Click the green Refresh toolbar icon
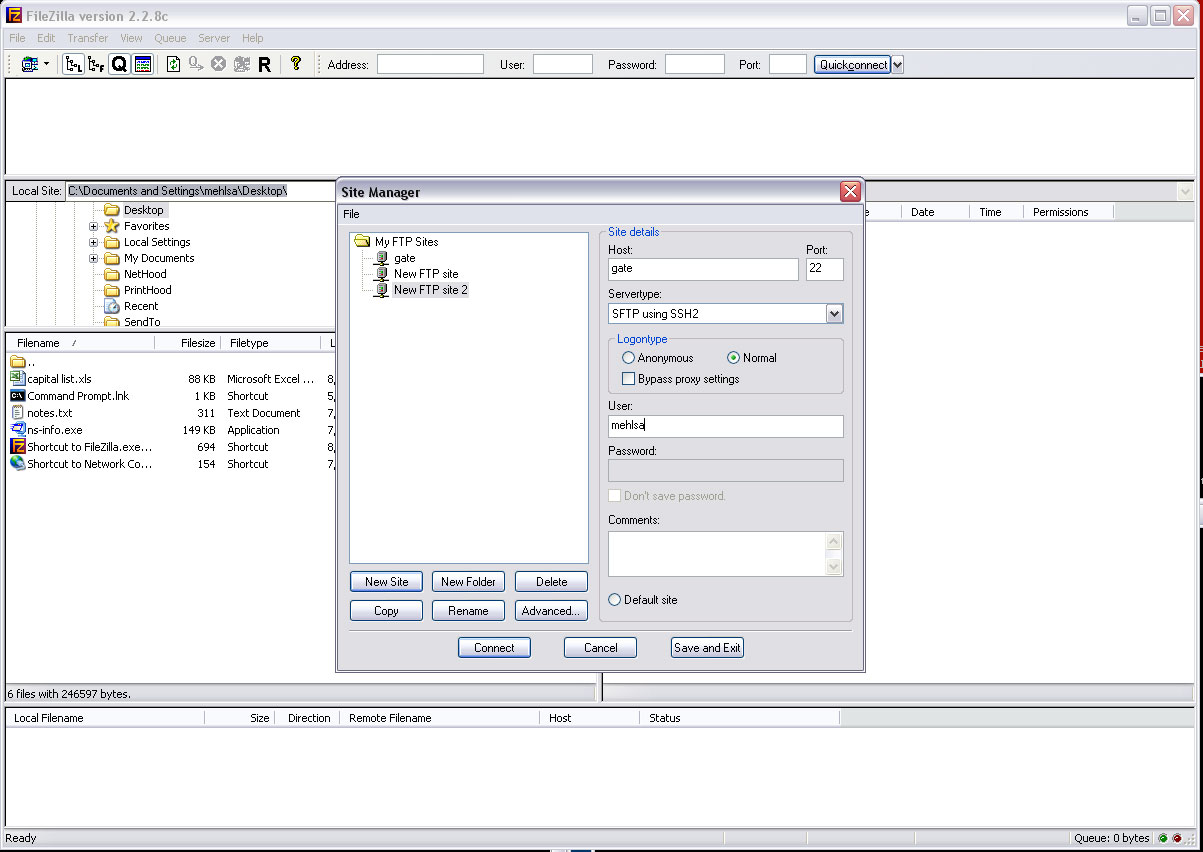 click(x=173, y=64)
